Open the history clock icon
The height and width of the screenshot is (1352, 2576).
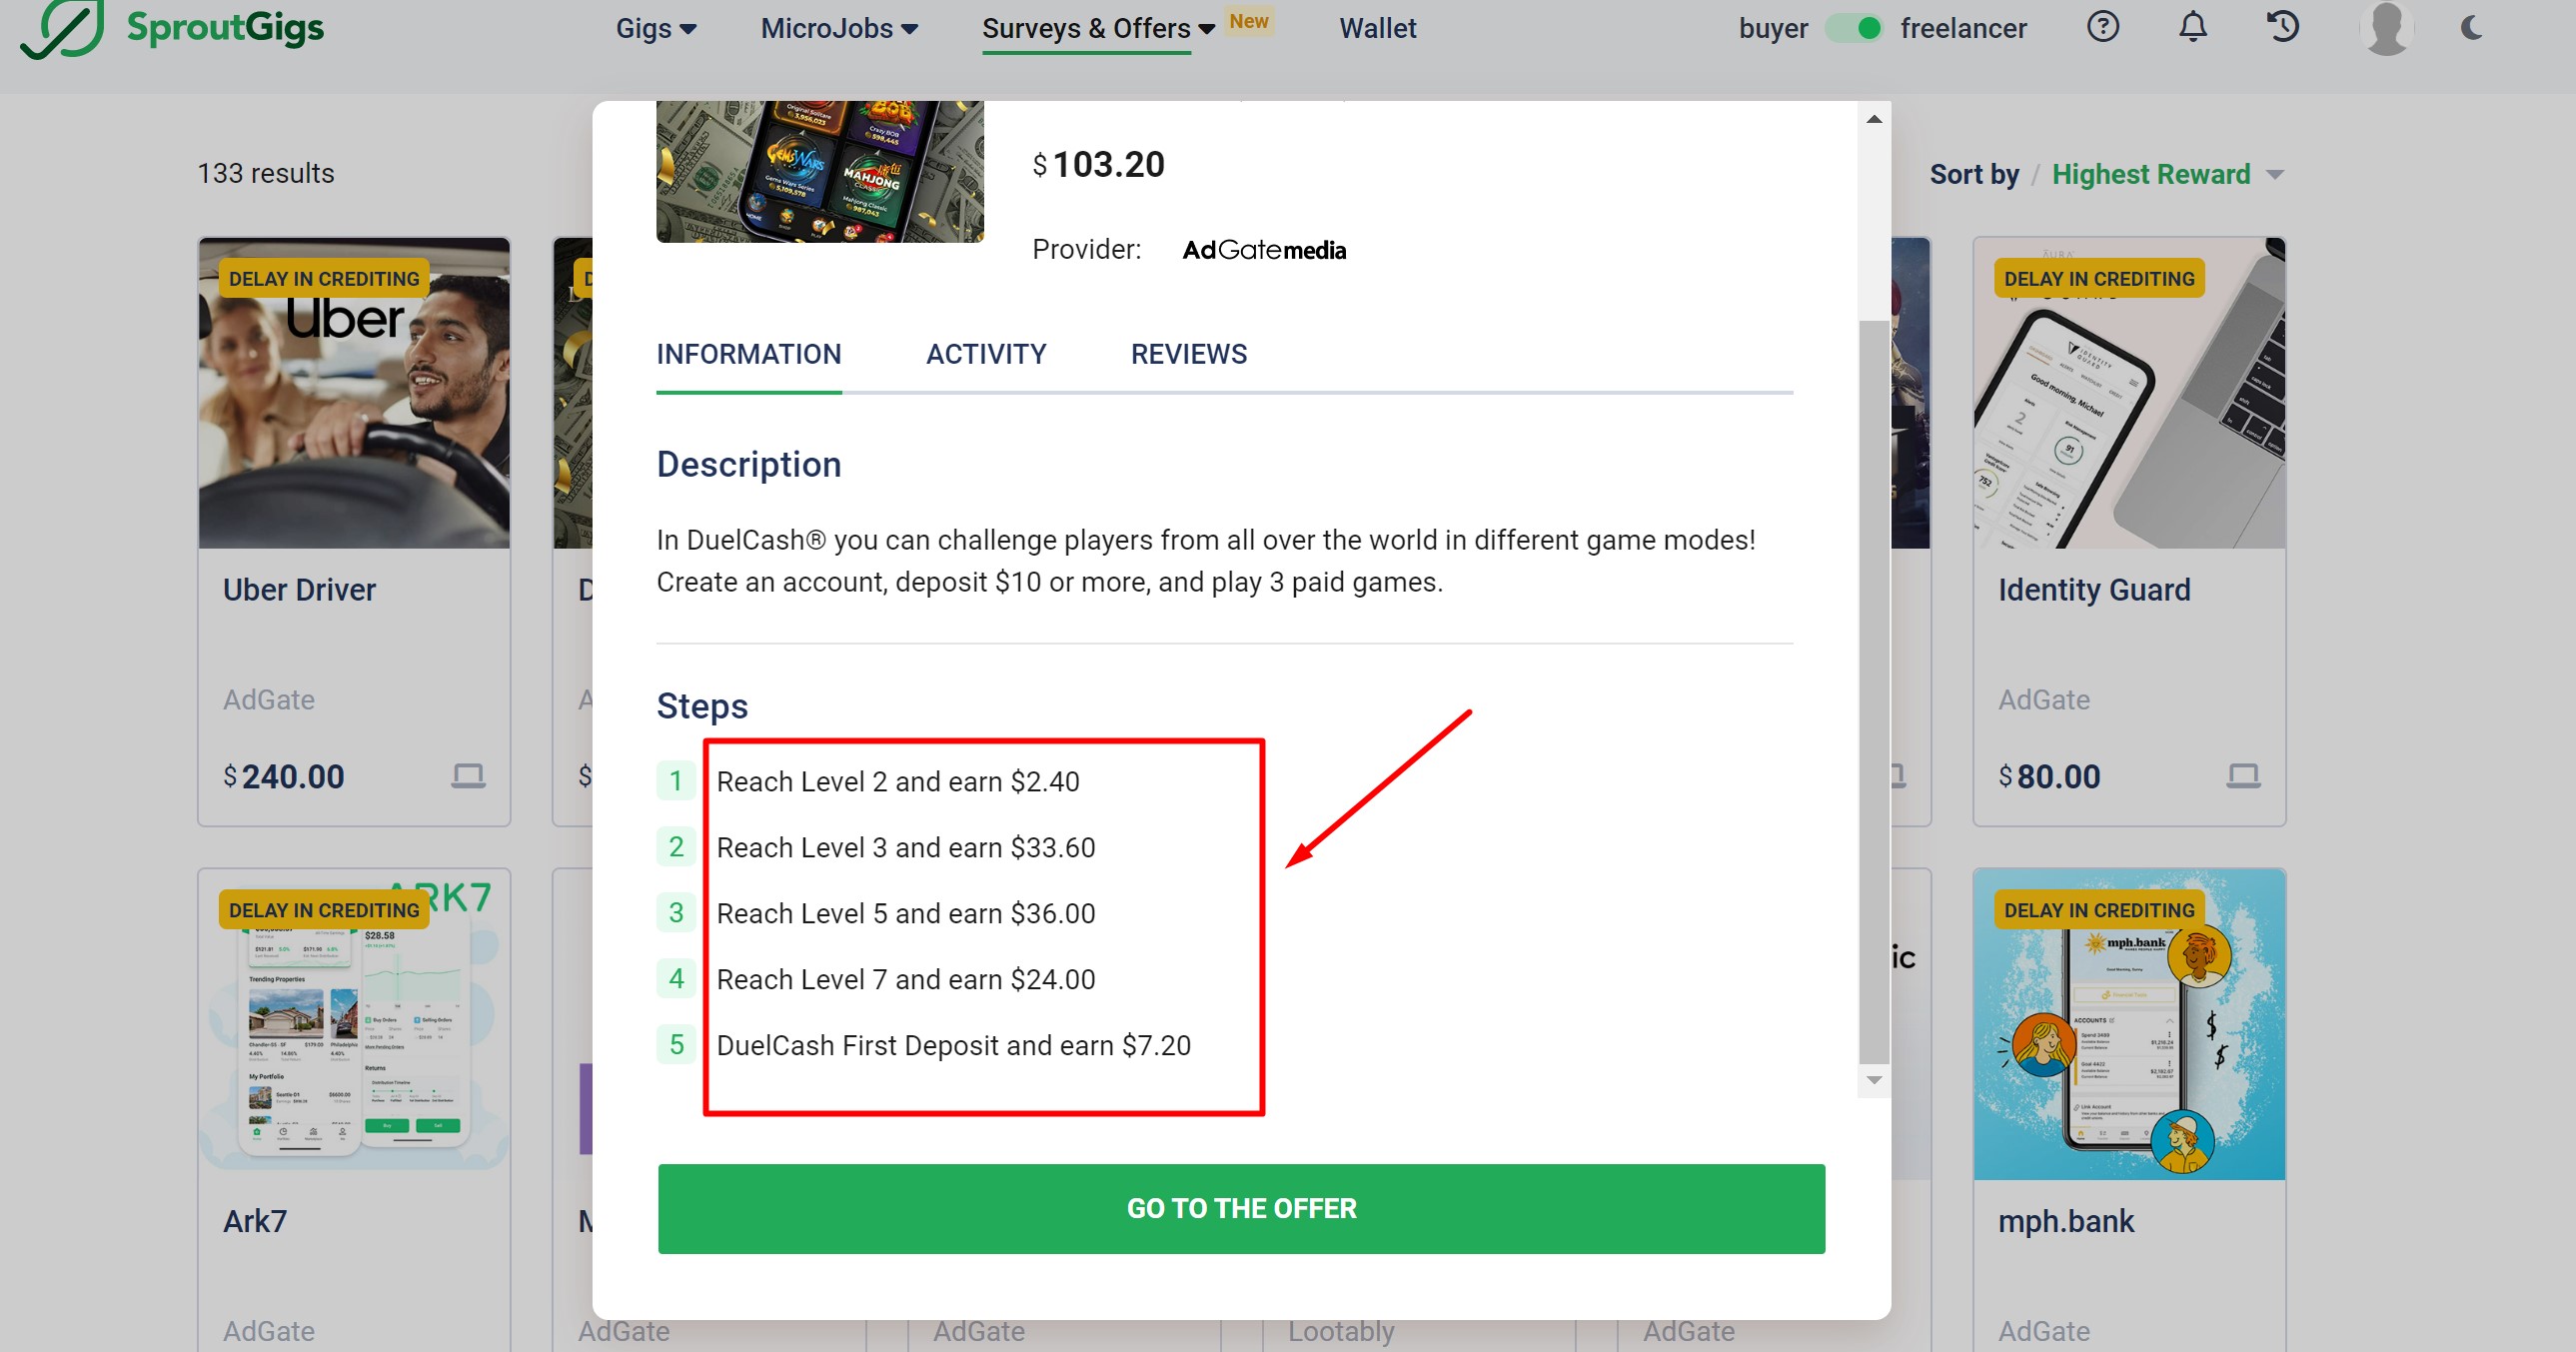pyautogui.click(x=2283, y=27)
